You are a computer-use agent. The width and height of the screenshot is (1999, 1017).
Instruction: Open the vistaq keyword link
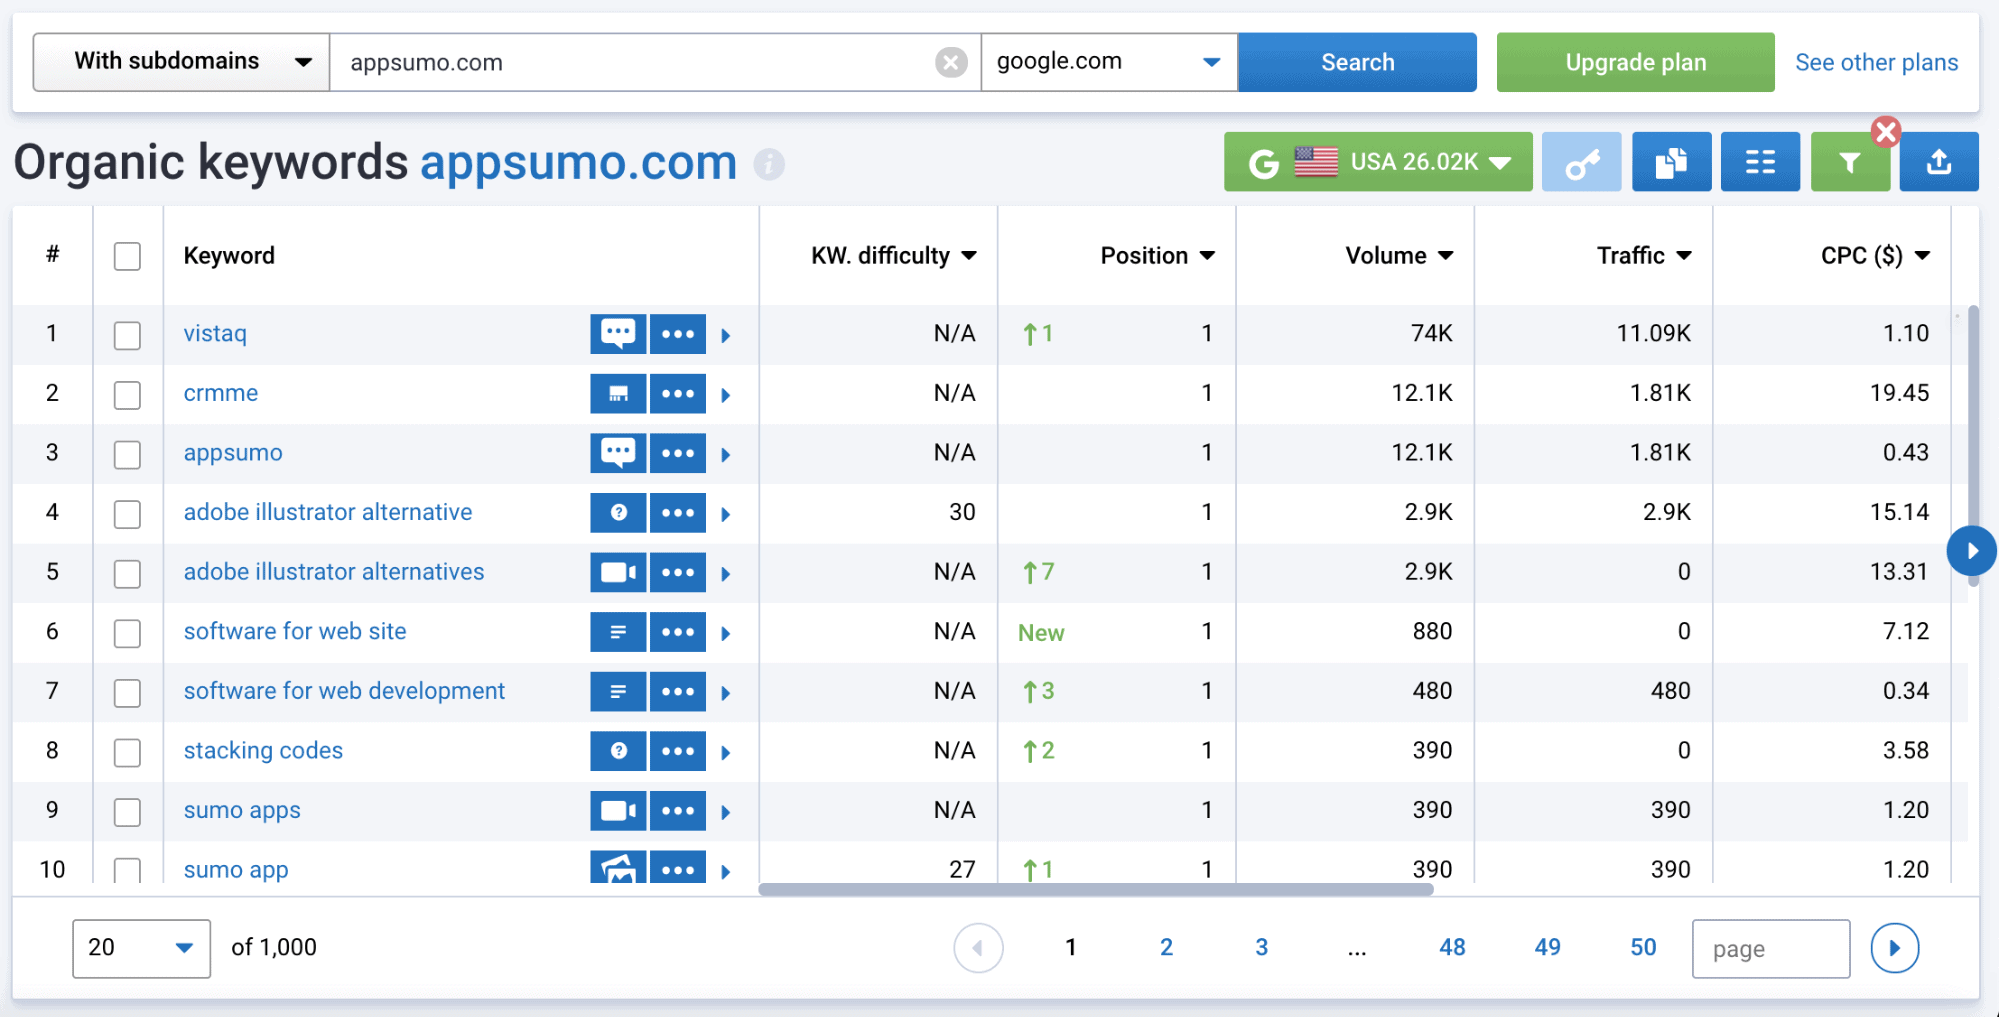pyautogui.click(x=215, y=334)
